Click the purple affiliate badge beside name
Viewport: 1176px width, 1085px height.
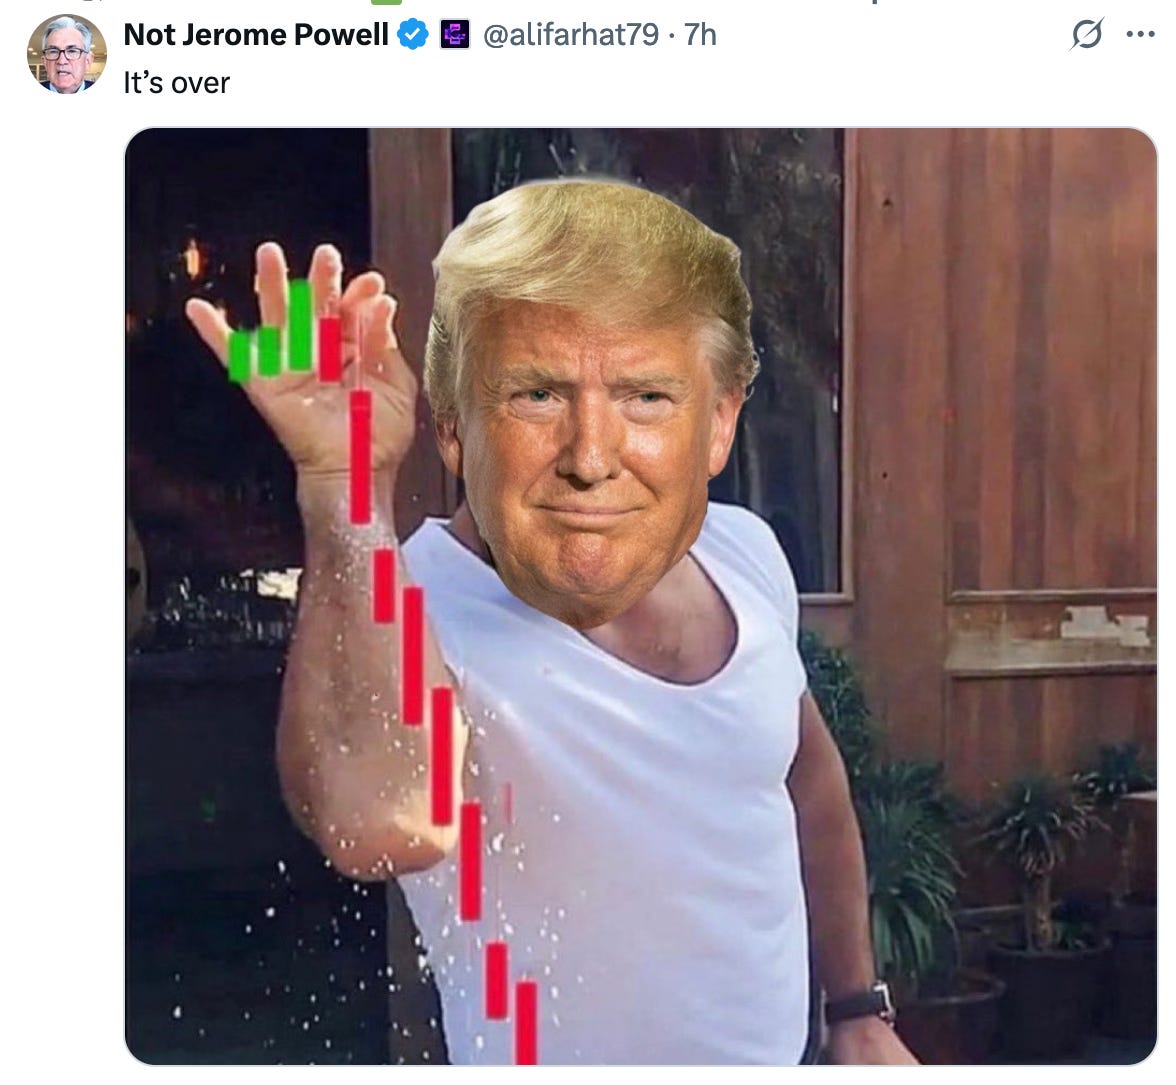pos(454,34)
